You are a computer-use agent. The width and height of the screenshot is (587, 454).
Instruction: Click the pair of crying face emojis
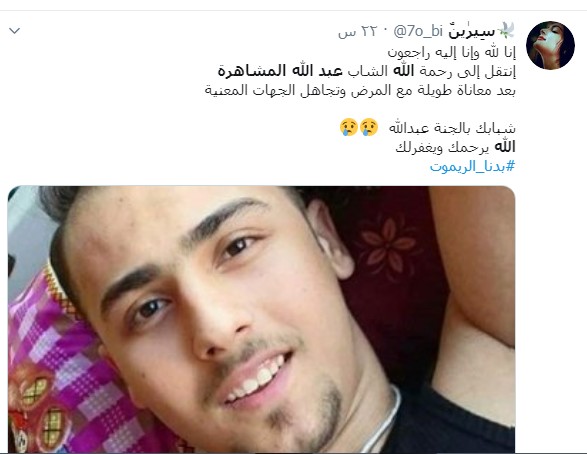(359, 127)
